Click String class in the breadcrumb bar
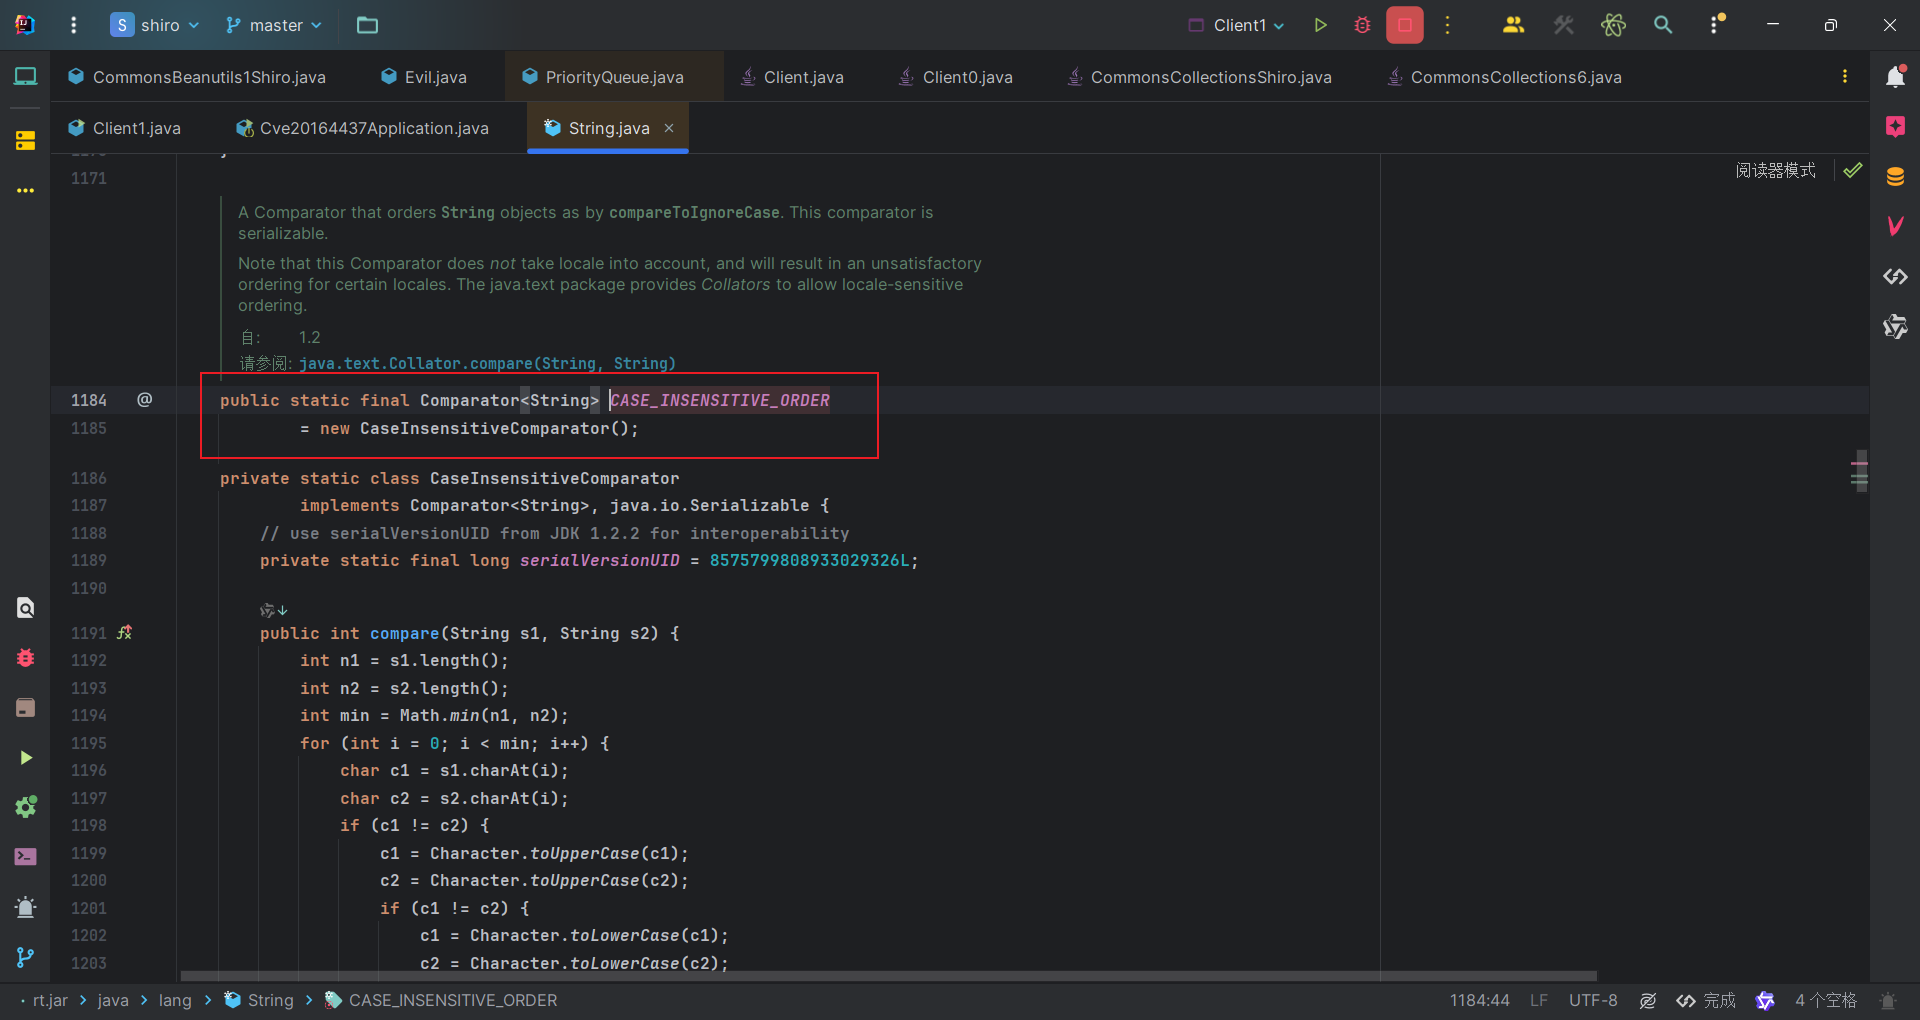Screen dimensions: 1920x1020 tap(259, 1000)
